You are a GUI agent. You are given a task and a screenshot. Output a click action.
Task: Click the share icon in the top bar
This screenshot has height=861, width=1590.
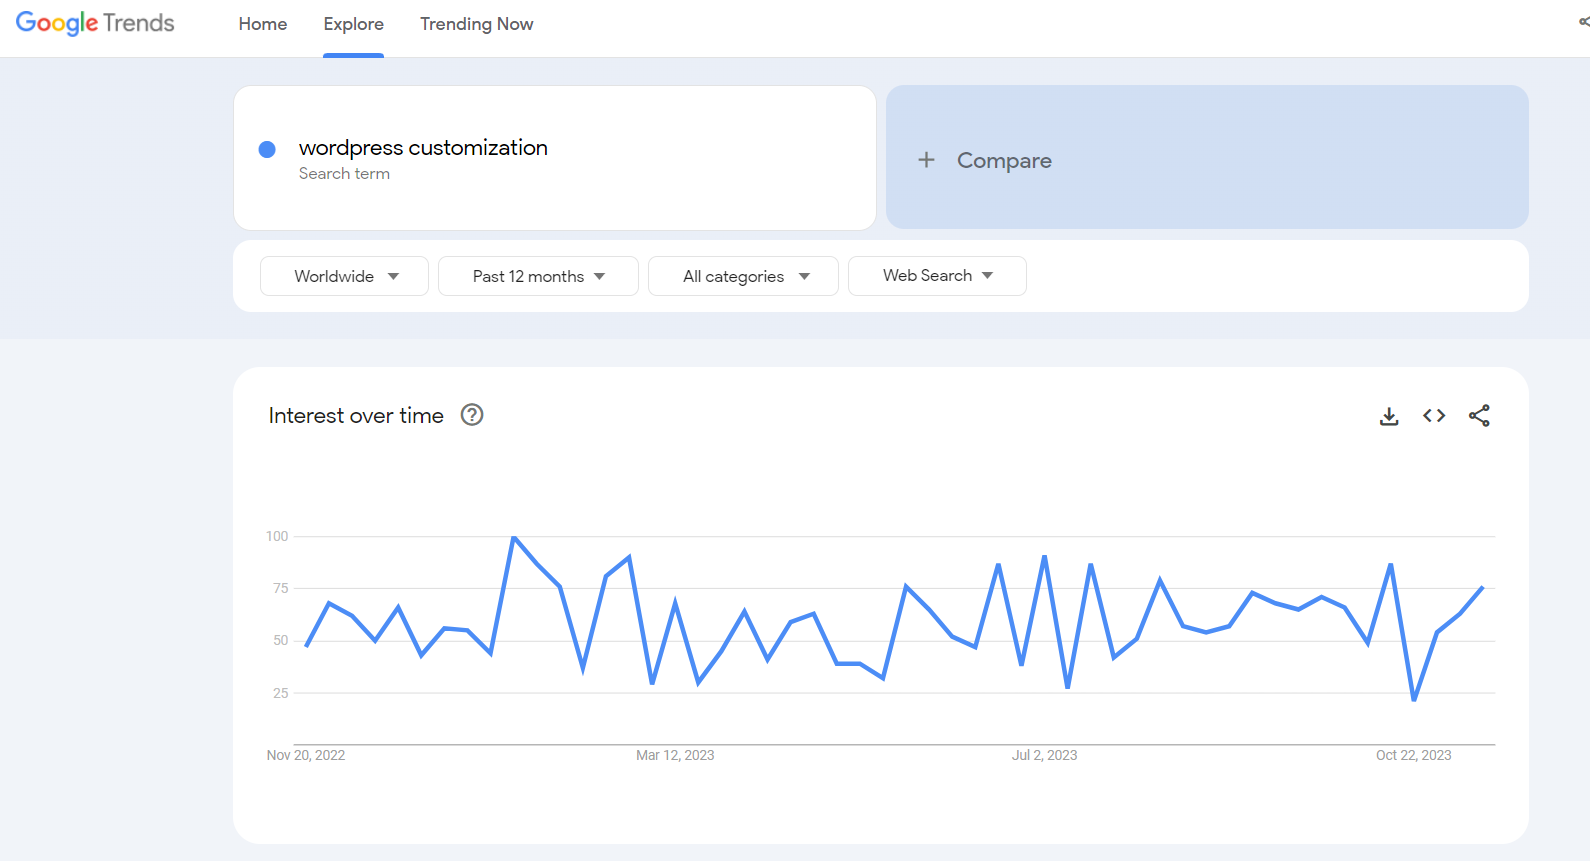[1584, 22]
